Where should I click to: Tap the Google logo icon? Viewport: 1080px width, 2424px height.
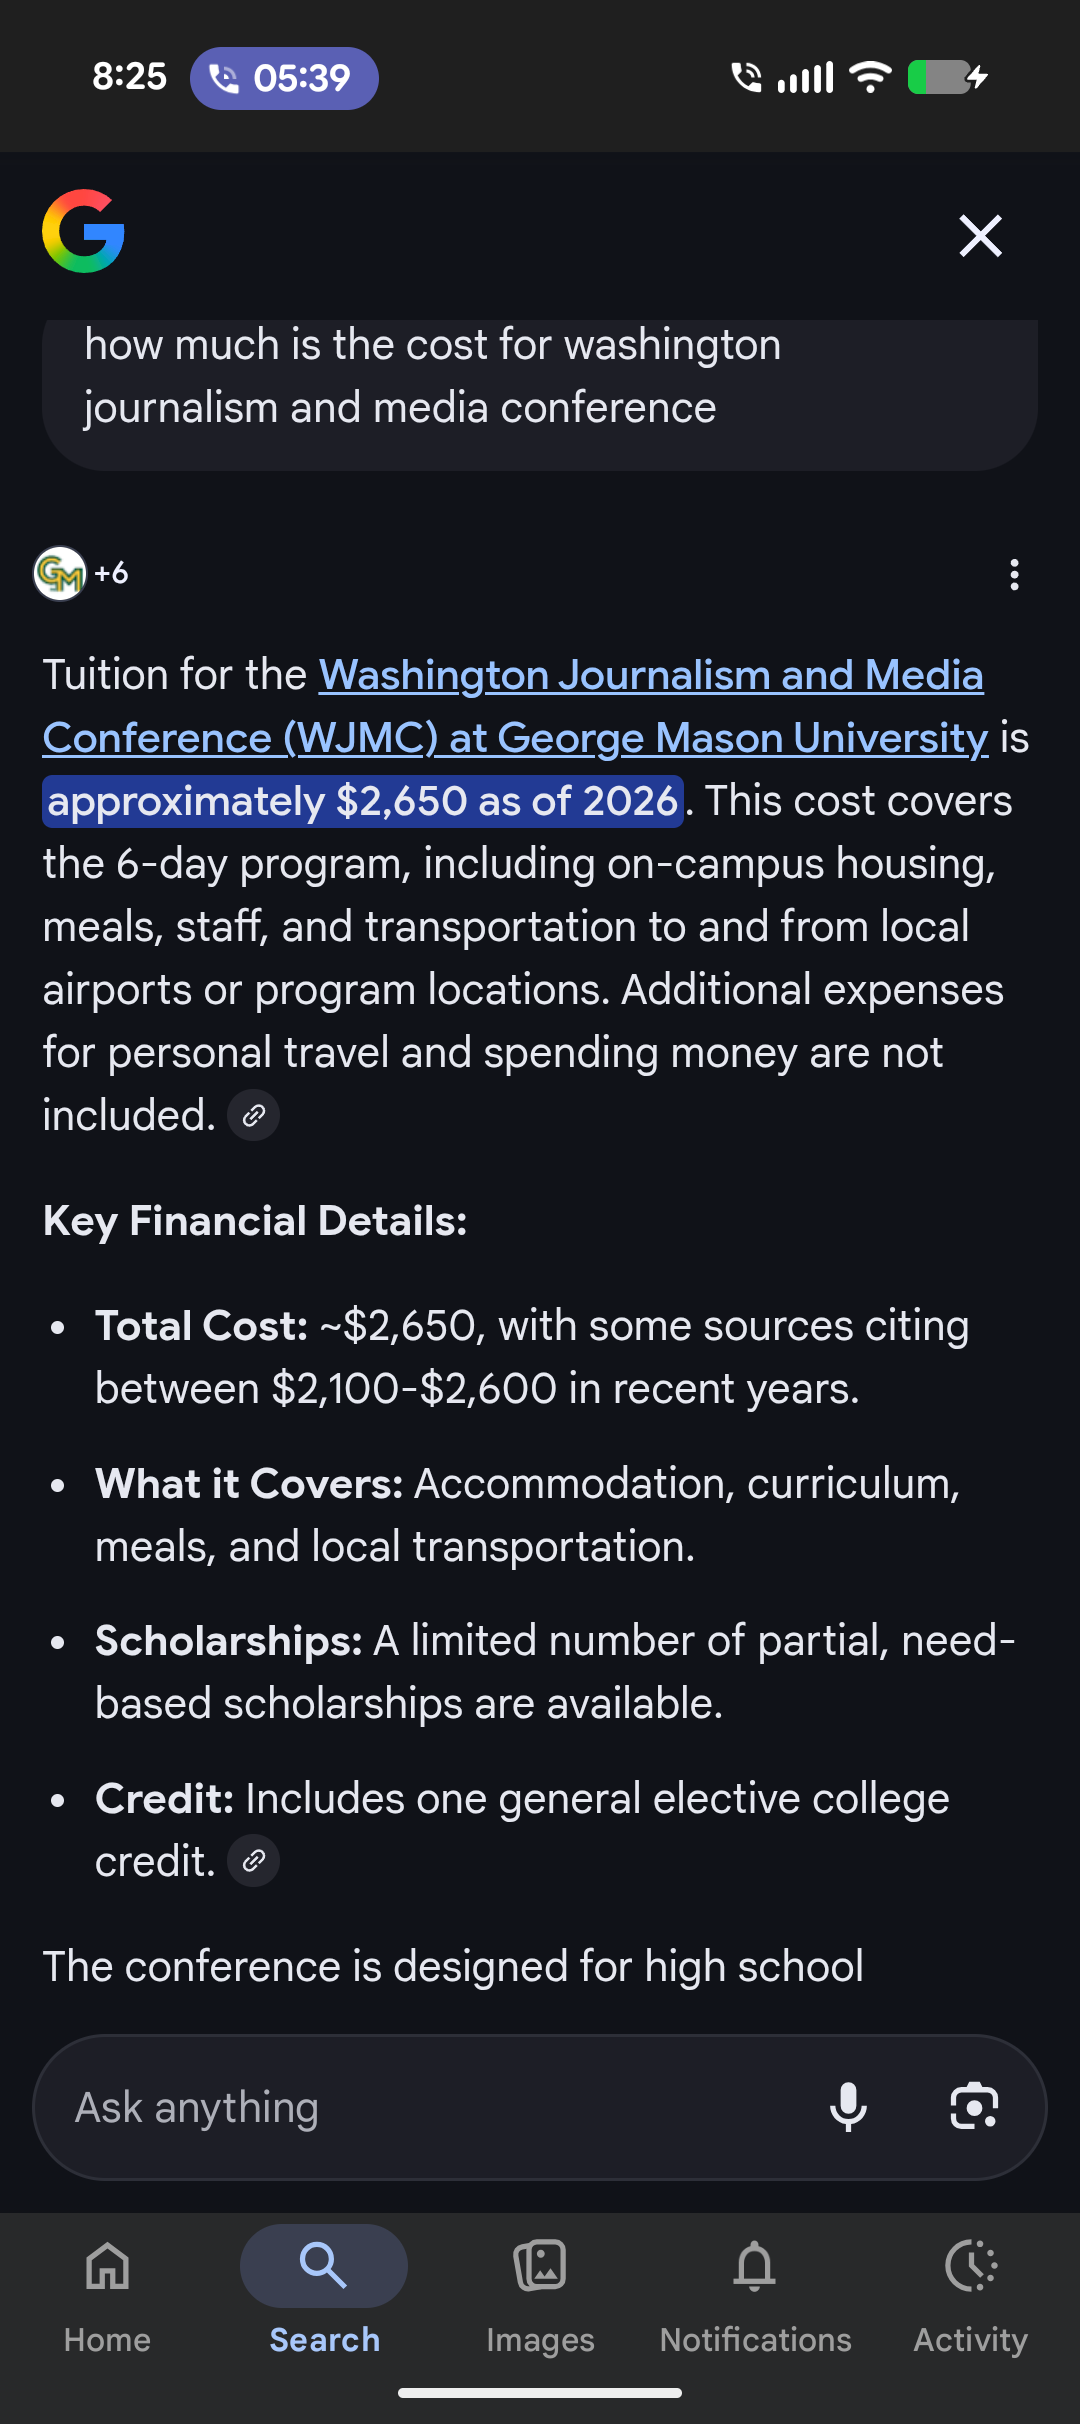click(83, 231)
